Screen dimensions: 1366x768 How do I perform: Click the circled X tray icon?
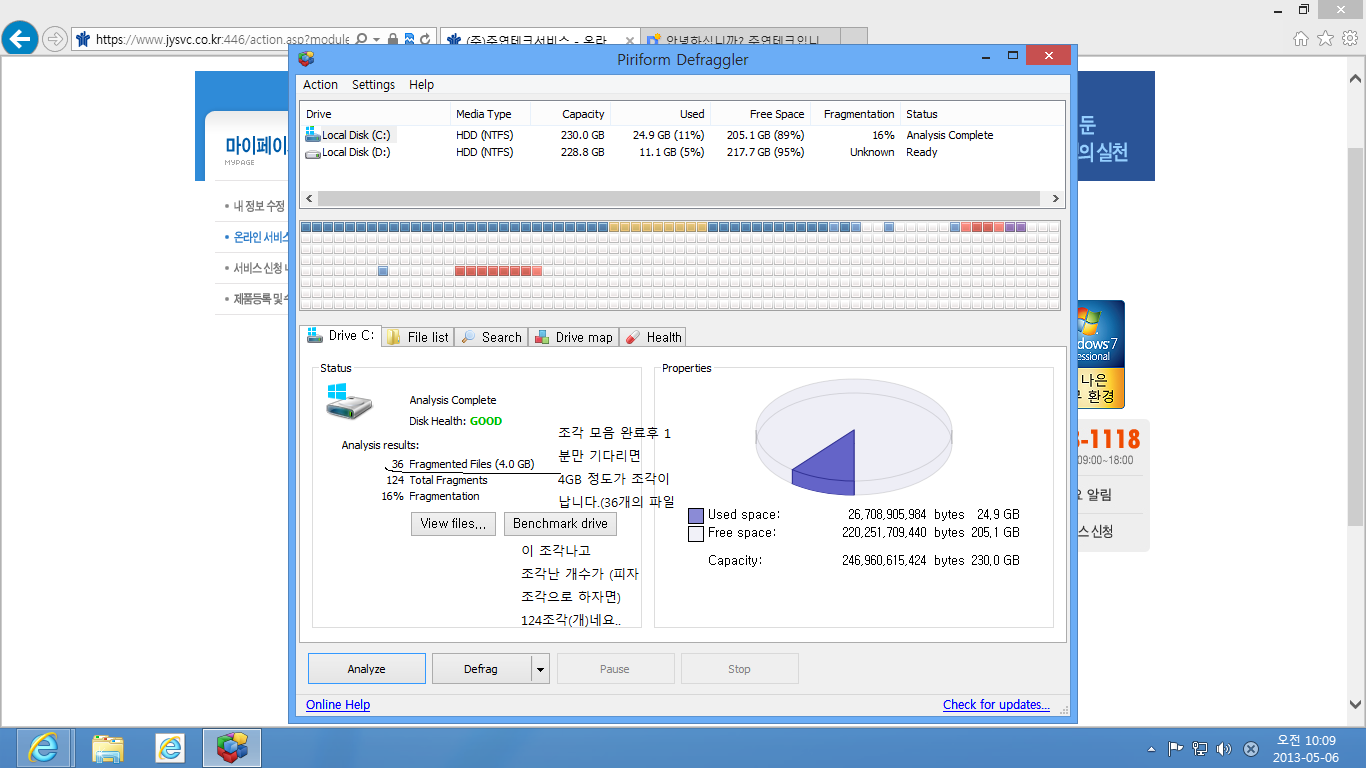point(1250,748)
